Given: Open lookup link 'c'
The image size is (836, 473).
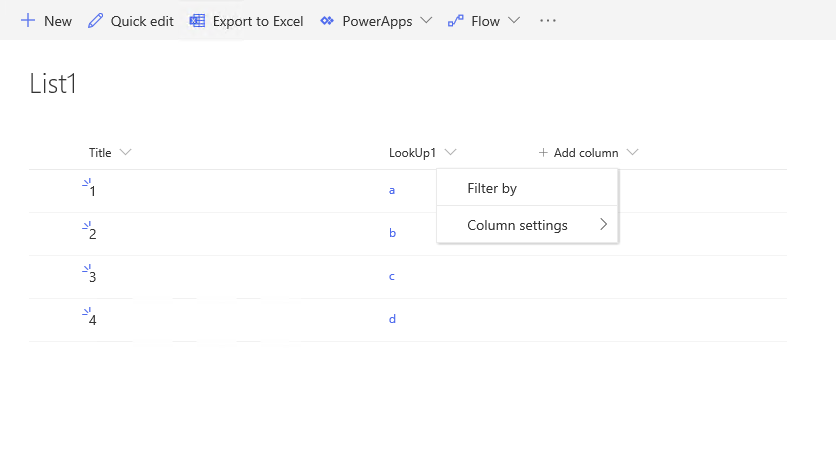Looking at the screenshot, I should pos(392,276).
